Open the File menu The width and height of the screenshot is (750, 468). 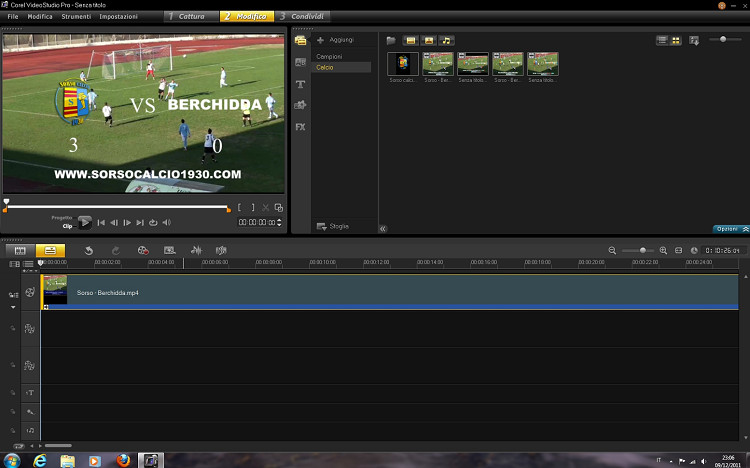click(x=13, y=16)
